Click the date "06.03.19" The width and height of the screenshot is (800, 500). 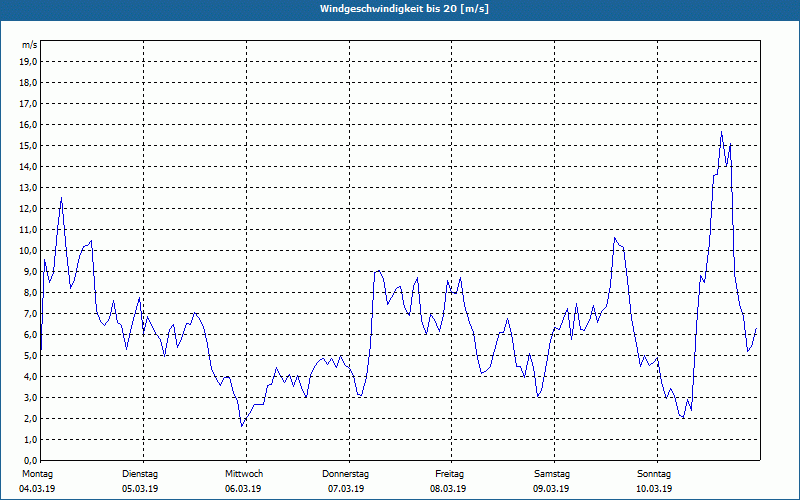(243, 489)
